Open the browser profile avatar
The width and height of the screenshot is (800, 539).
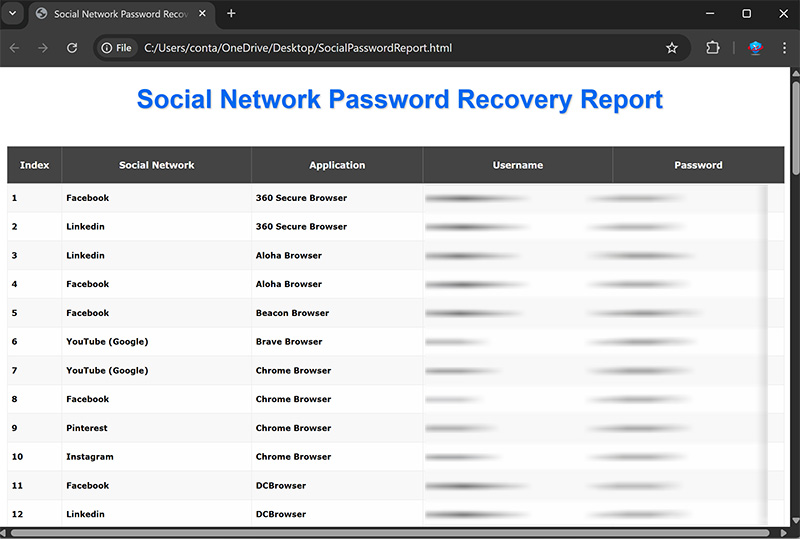click(x=756, y=48)
